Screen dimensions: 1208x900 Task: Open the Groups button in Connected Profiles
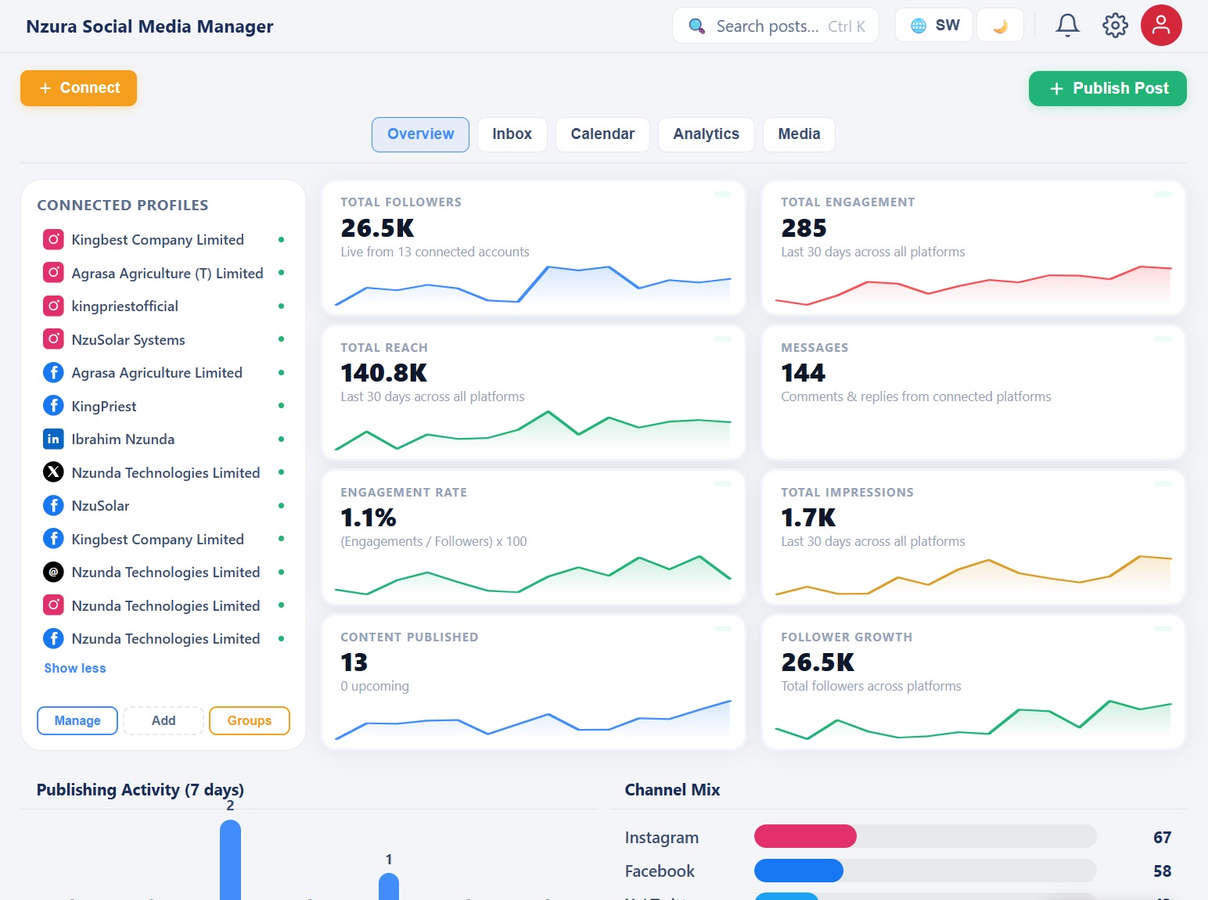(249, 720)
